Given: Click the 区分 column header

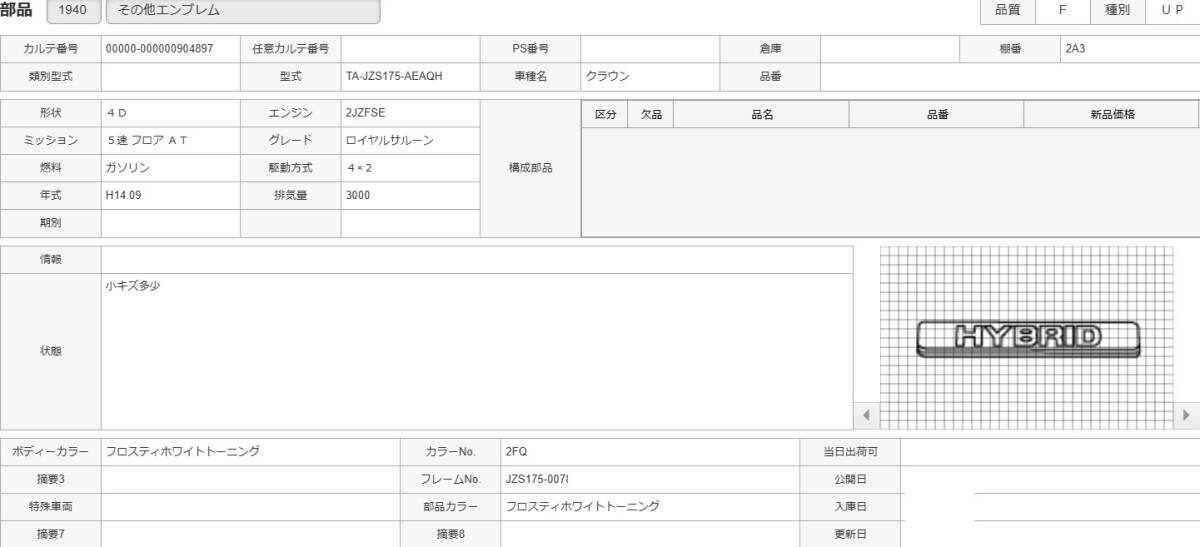Looking at the screenshot, I should click(606, 114).
